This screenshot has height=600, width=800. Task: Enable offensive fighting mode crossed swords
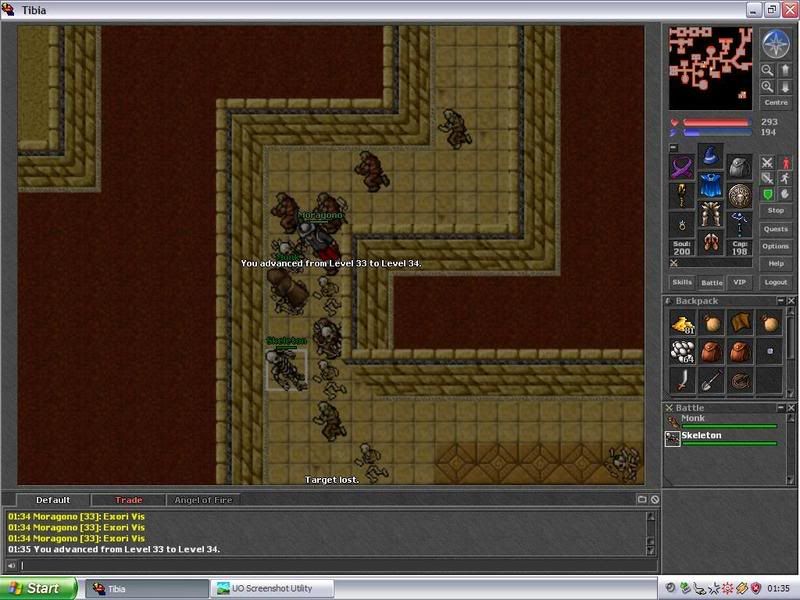pos(767,163)
